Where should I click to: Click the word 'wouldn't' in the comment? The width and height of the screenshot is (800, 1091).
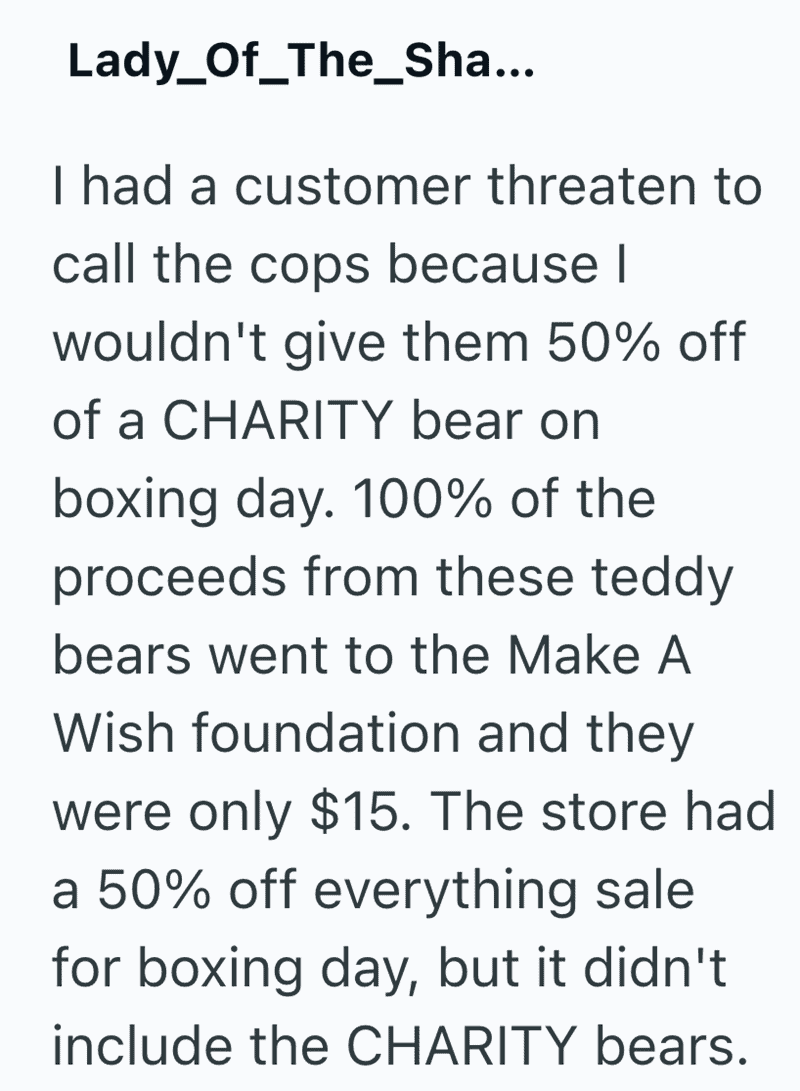161,342
